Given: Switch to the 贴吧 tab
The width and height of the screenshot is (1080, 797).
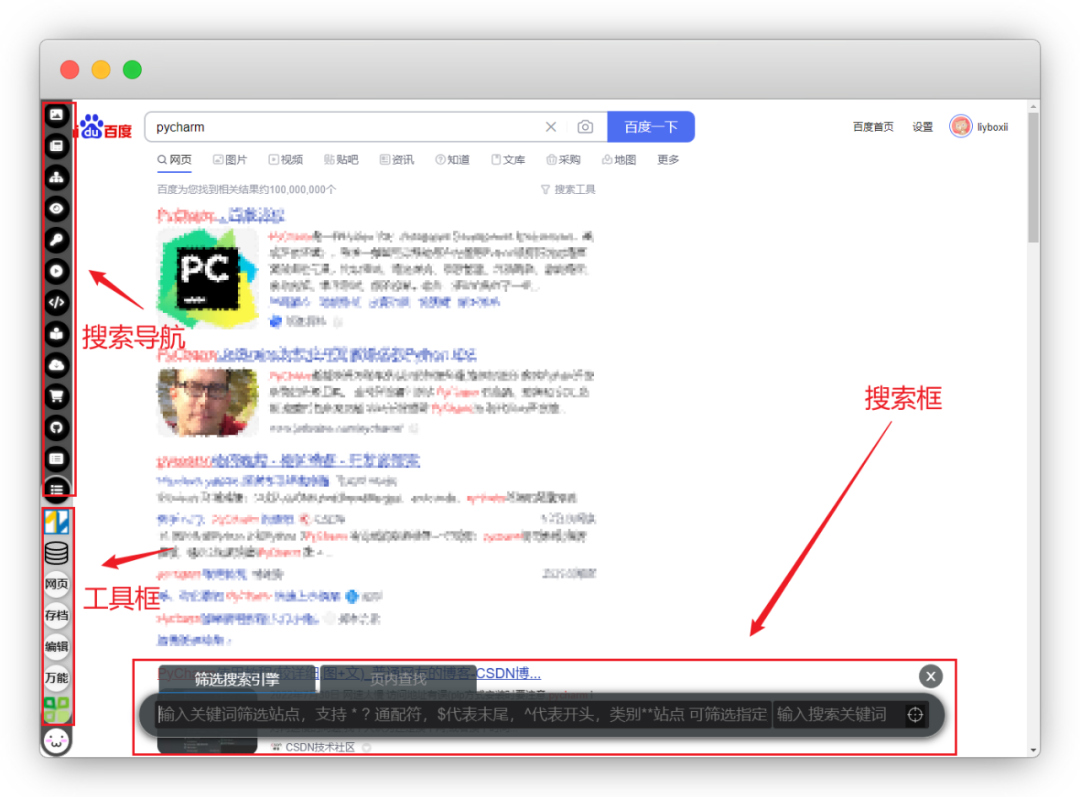Looking at the screenshot, I should (x=341, y=160).
